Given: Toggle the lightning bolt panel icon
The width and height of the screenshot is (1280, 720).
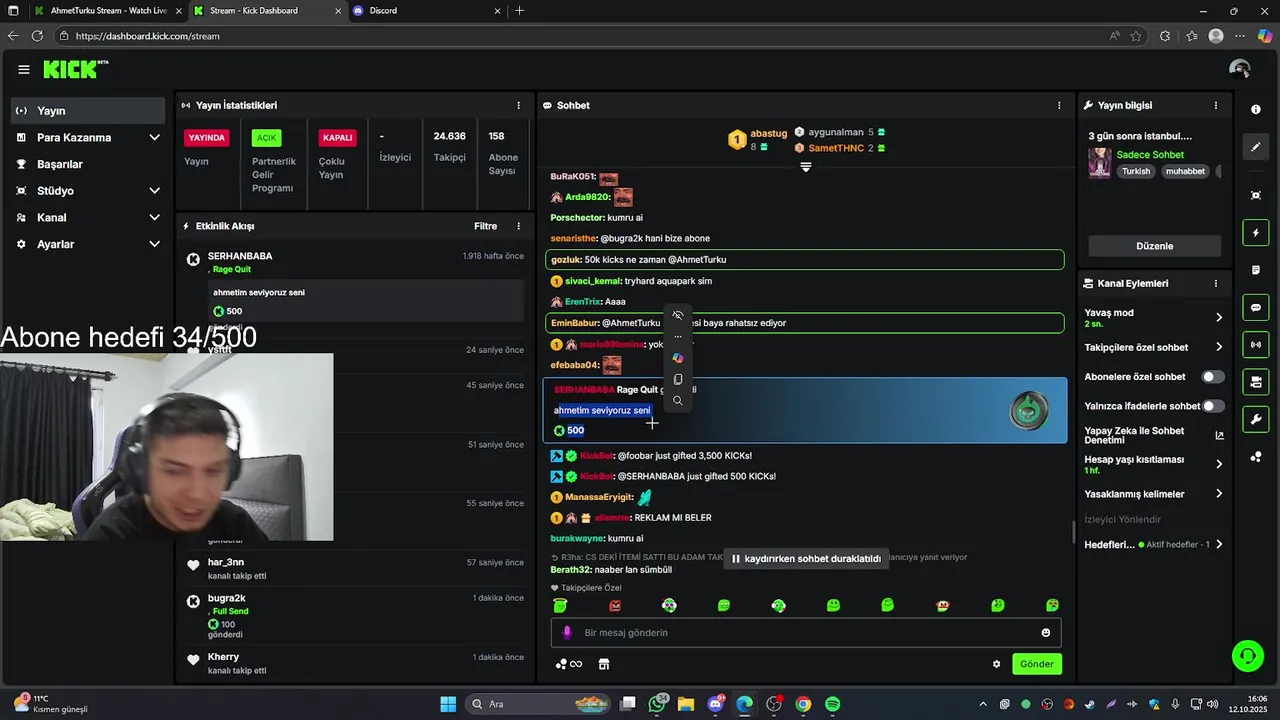Looking at the screenshot, I should (1256, 233).
